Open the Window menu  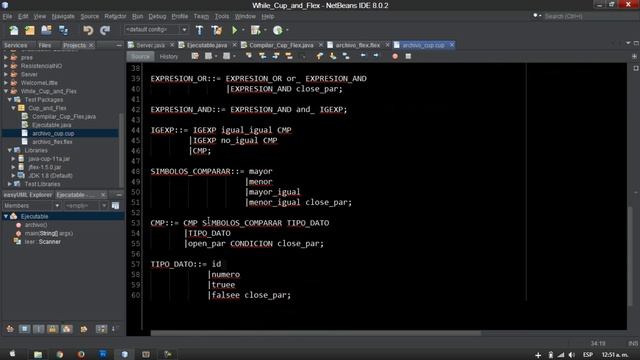pos(245,16)
